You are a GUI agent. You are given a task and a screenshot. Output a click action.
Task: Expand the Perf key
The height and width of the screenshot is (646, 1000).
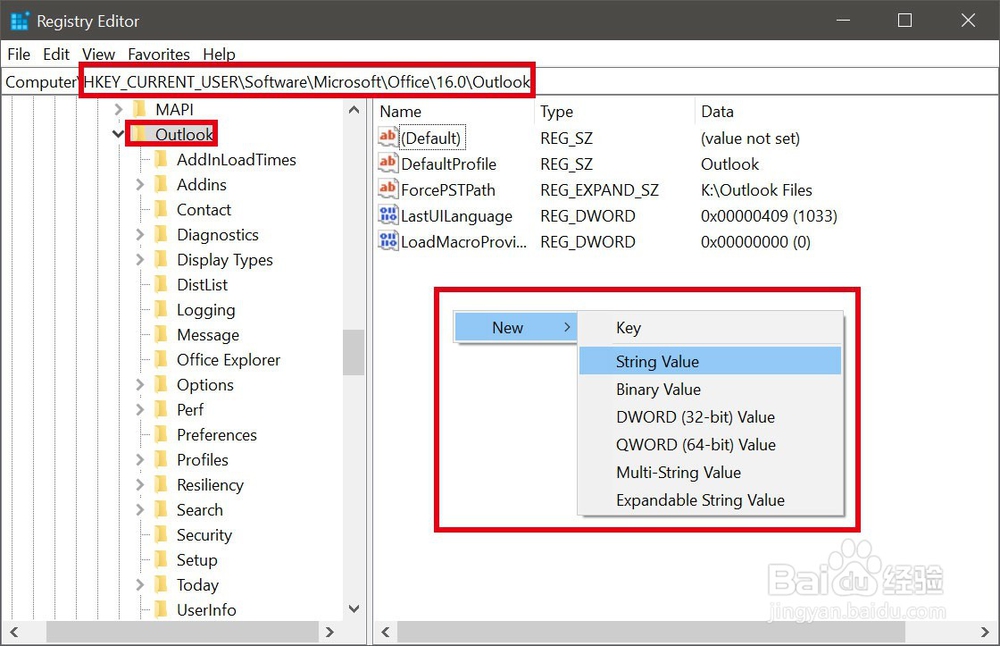click(x=140, y=409)
